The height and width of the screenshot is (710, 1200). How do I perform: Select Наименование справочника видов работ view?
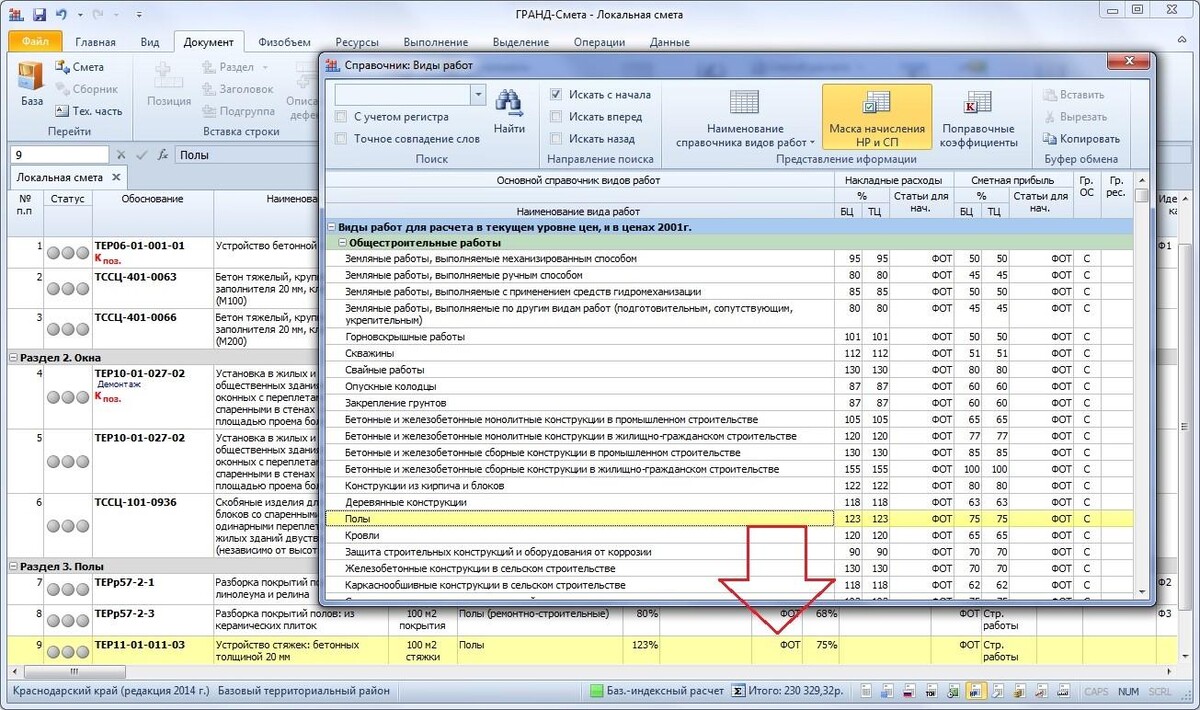744,119
